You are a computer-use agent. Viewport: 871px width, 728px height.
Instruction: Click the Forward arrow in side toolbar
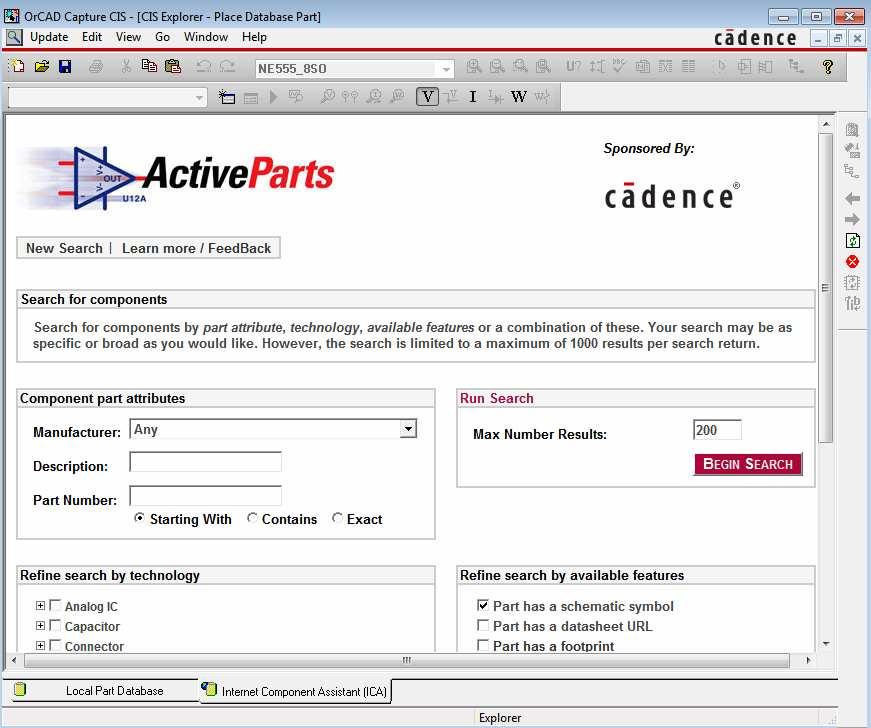(853, 220)
